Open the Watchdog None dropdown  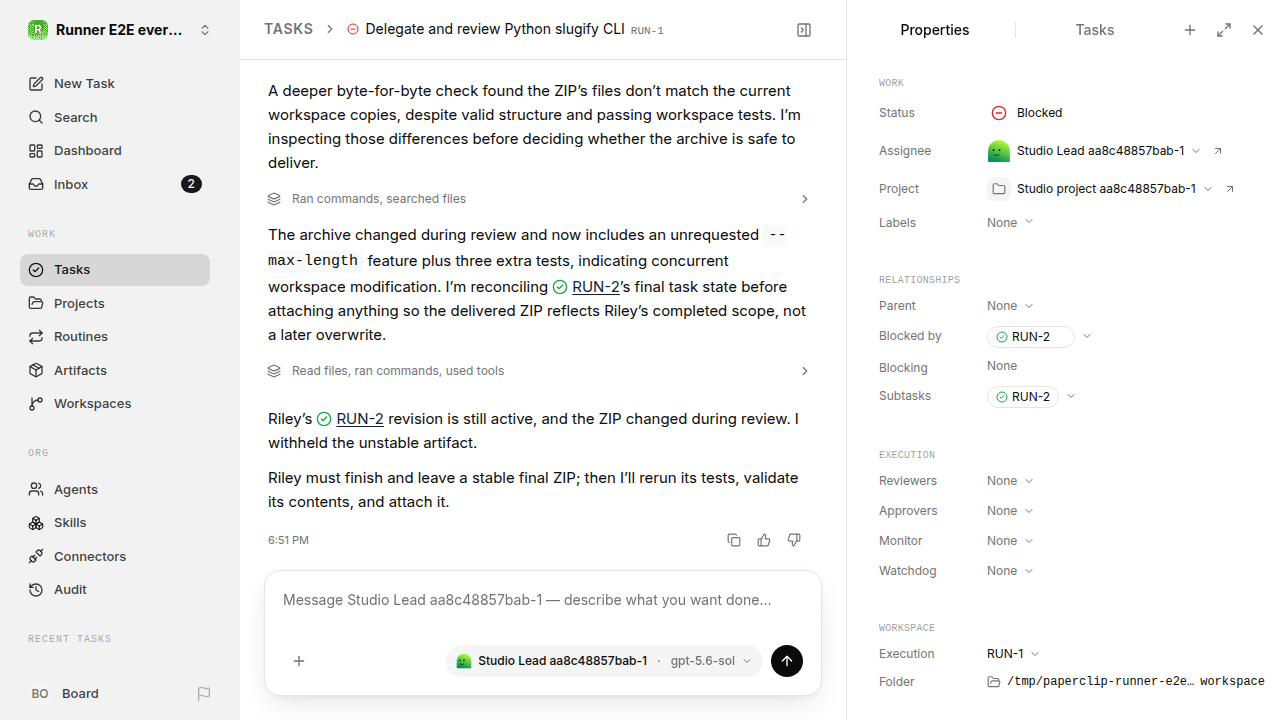1010,571
